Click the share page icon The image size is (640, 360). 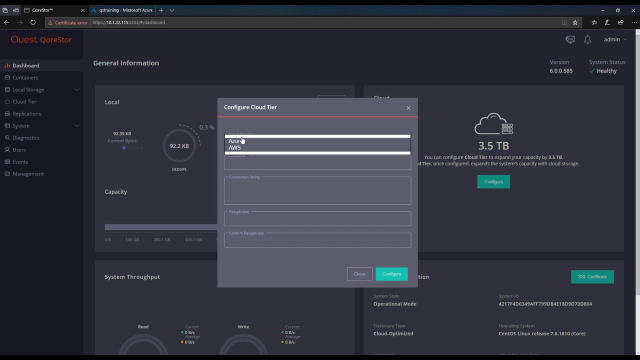pos(621,22)
